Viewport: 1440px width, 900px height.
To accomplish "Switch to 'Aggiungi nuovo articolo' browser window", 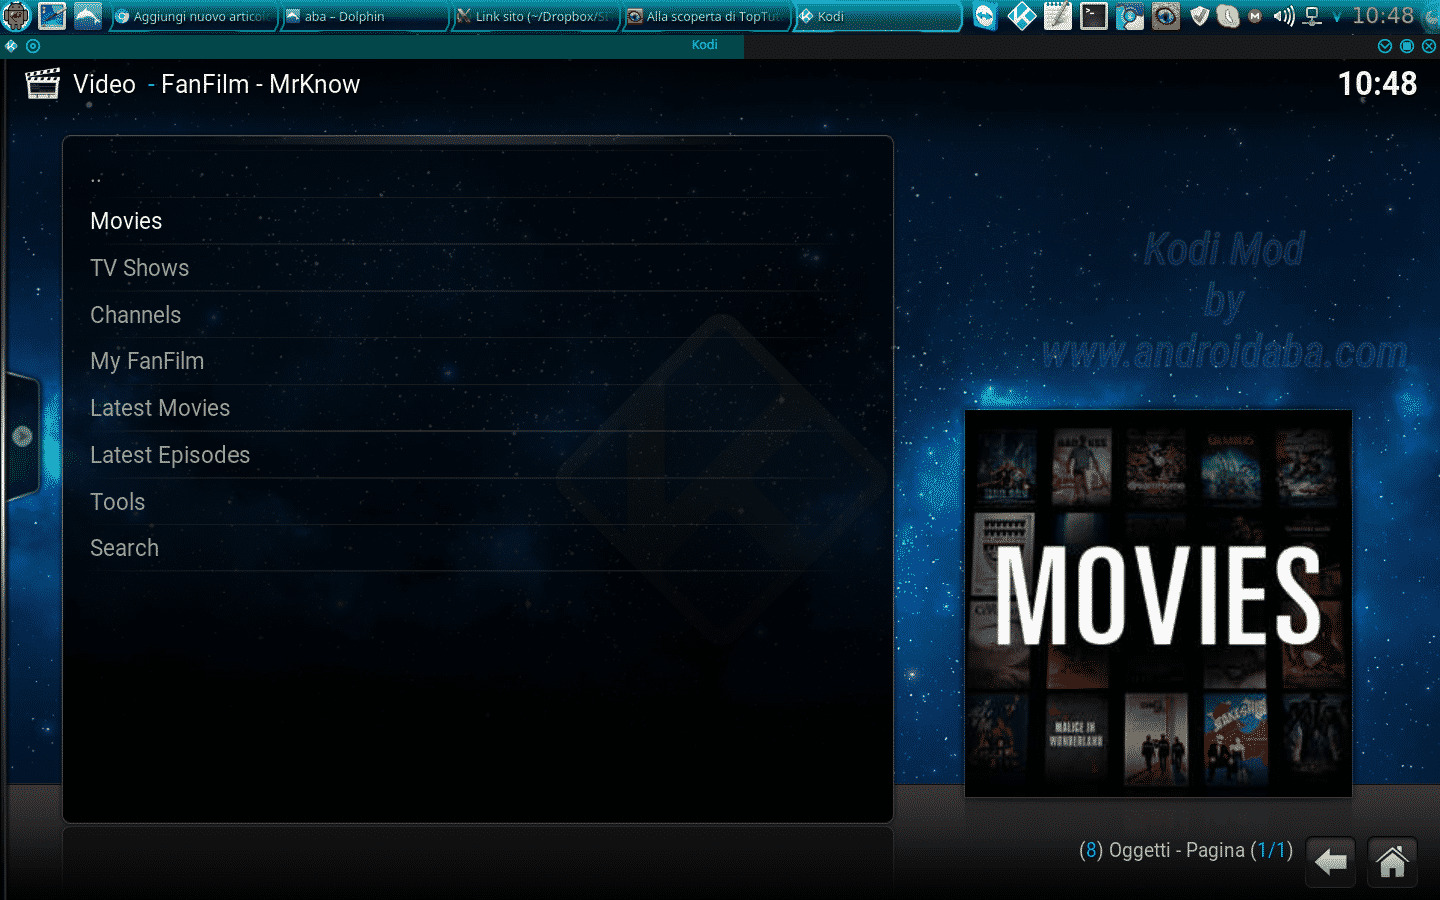I will point(193,16).
